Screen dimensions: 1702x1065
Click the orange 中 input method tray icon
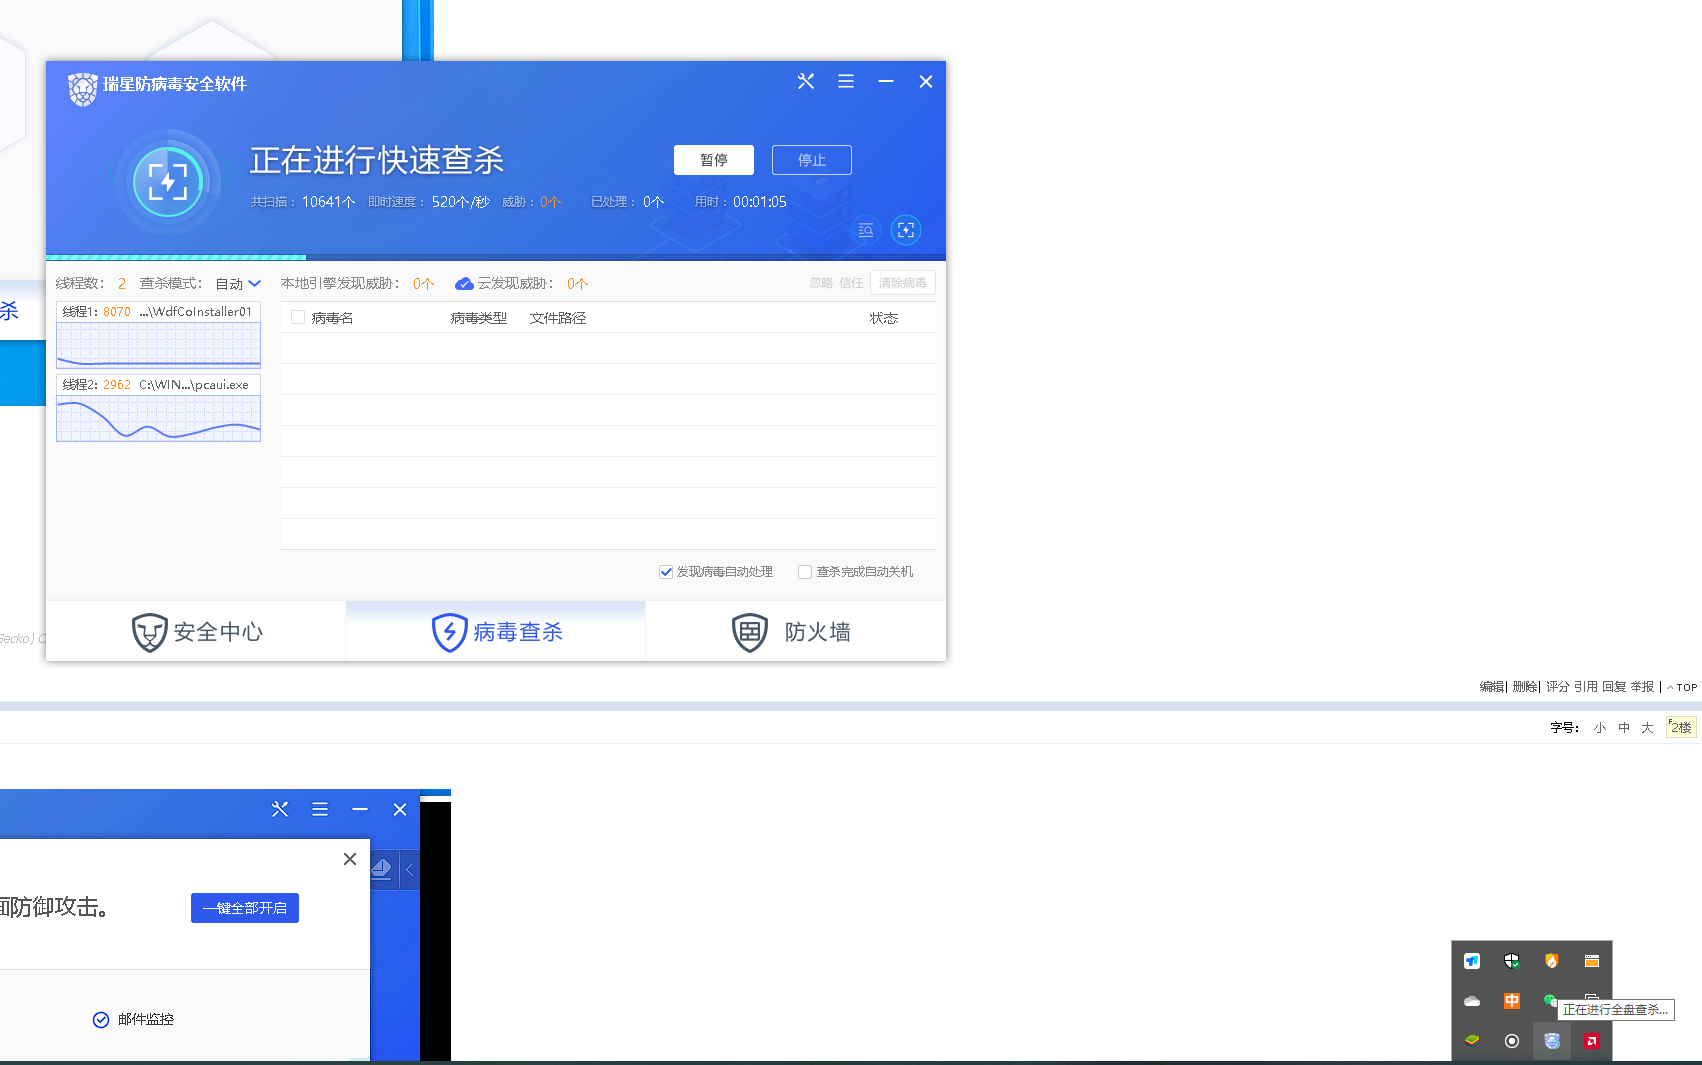pyautogui.click(x=1512, y=1001)
